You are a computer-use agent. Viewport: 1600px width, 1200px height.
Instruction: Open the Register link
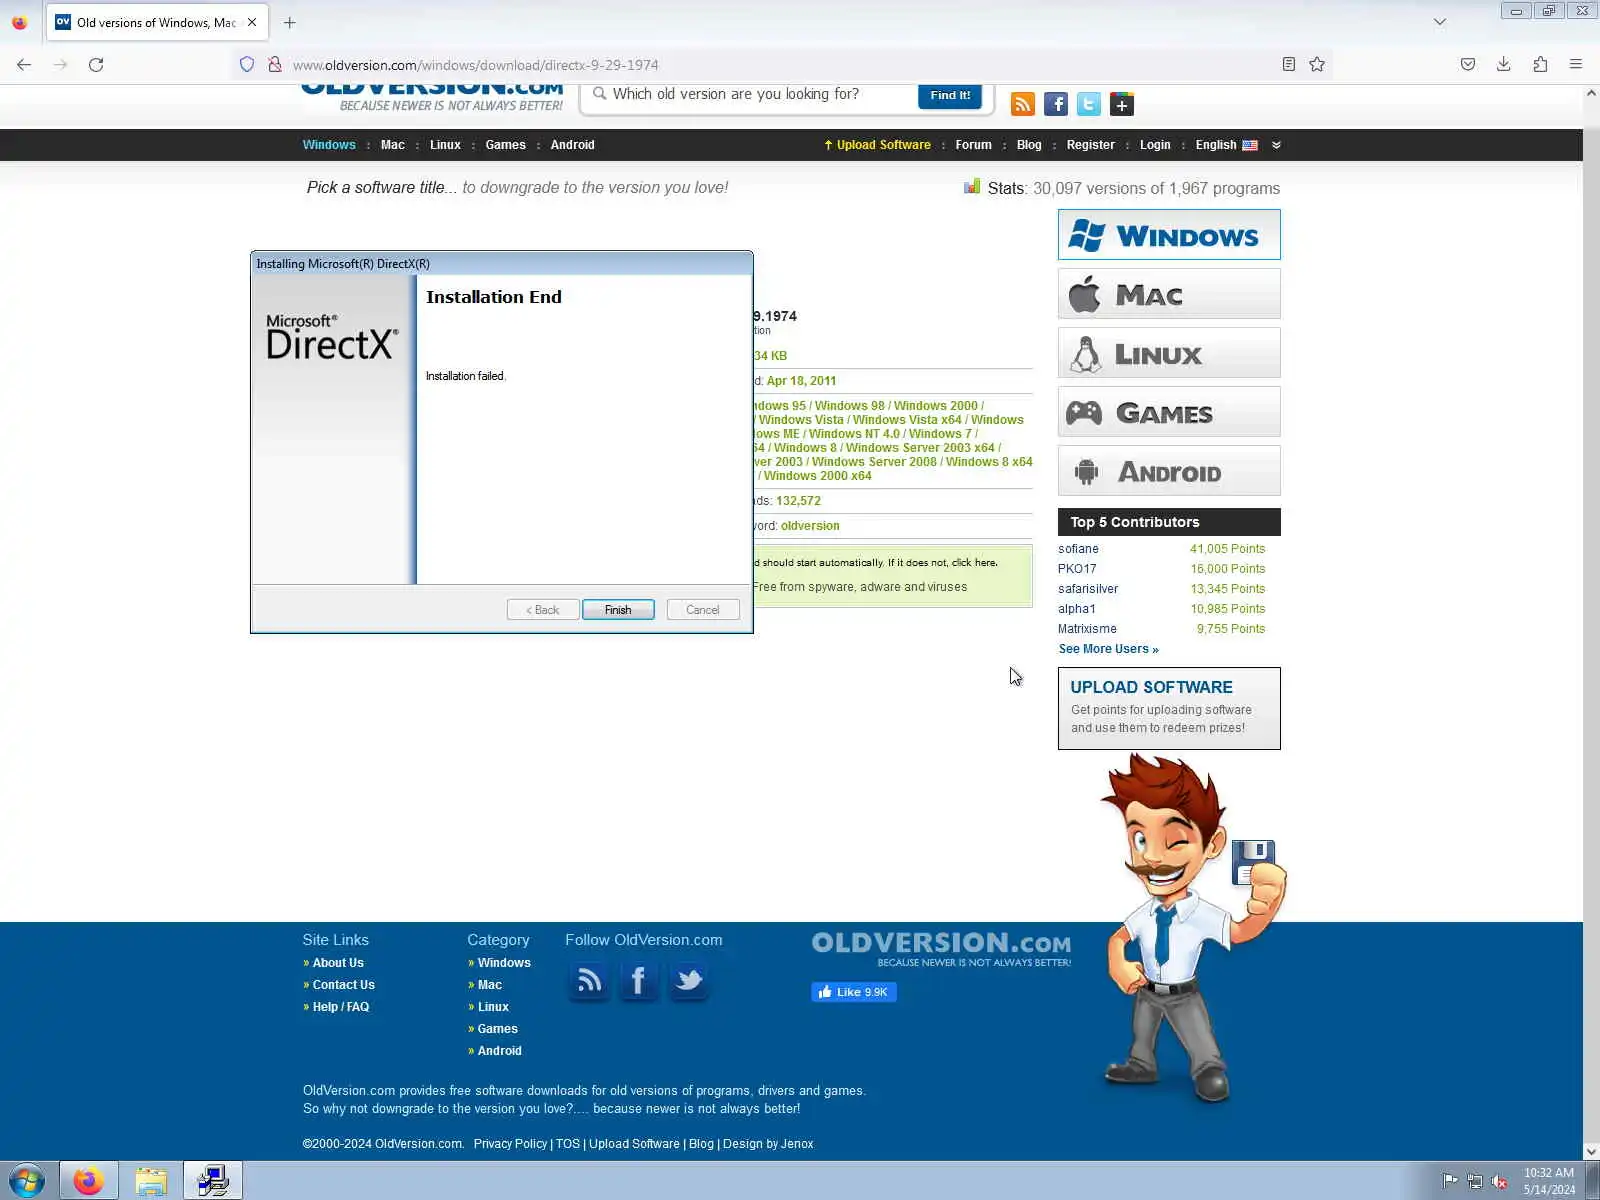tap(1090, 145)
